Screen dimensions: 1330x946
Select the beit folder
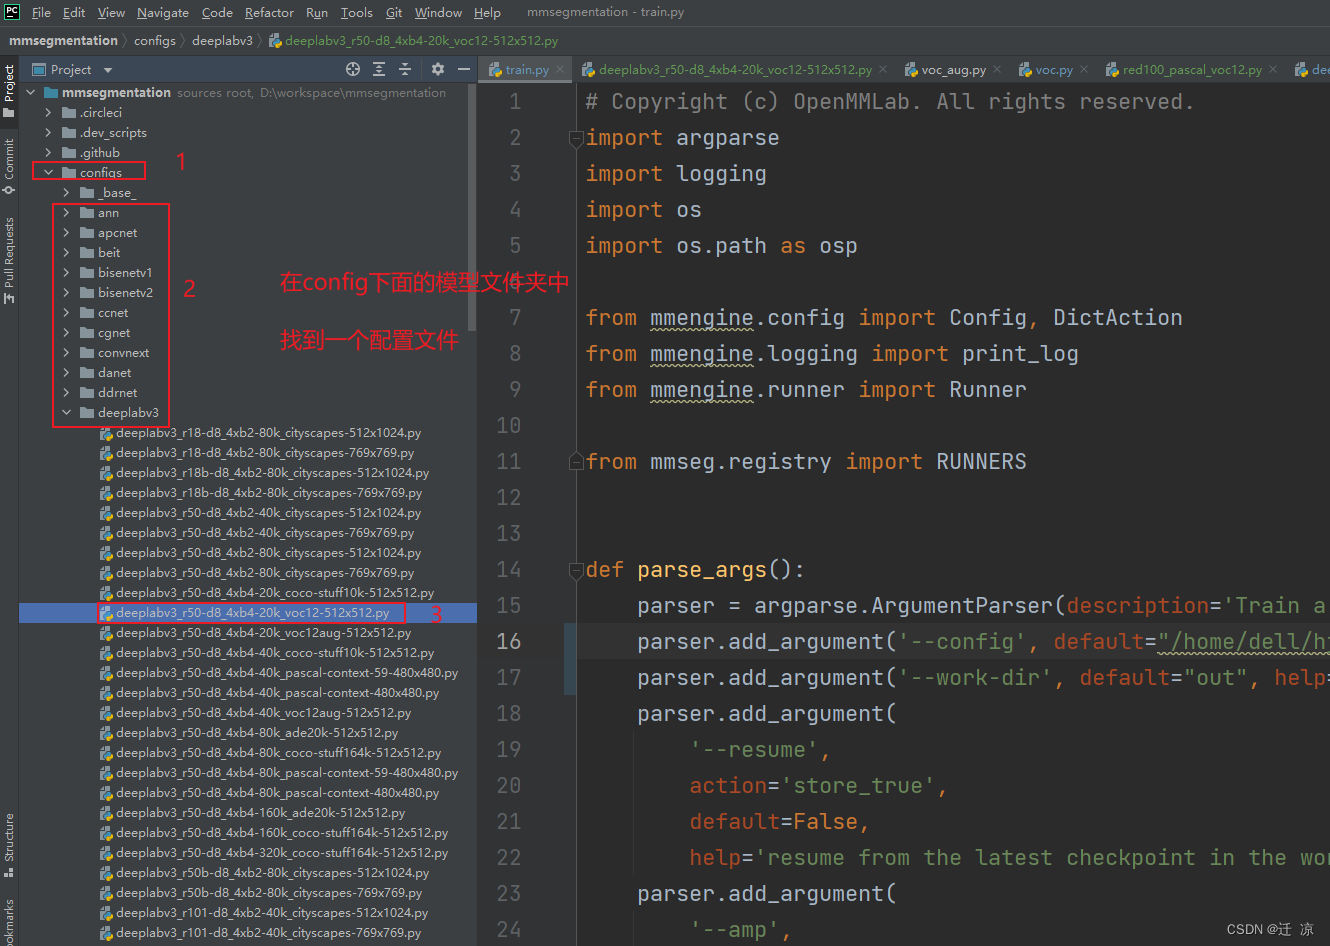(x=109, y=252)
